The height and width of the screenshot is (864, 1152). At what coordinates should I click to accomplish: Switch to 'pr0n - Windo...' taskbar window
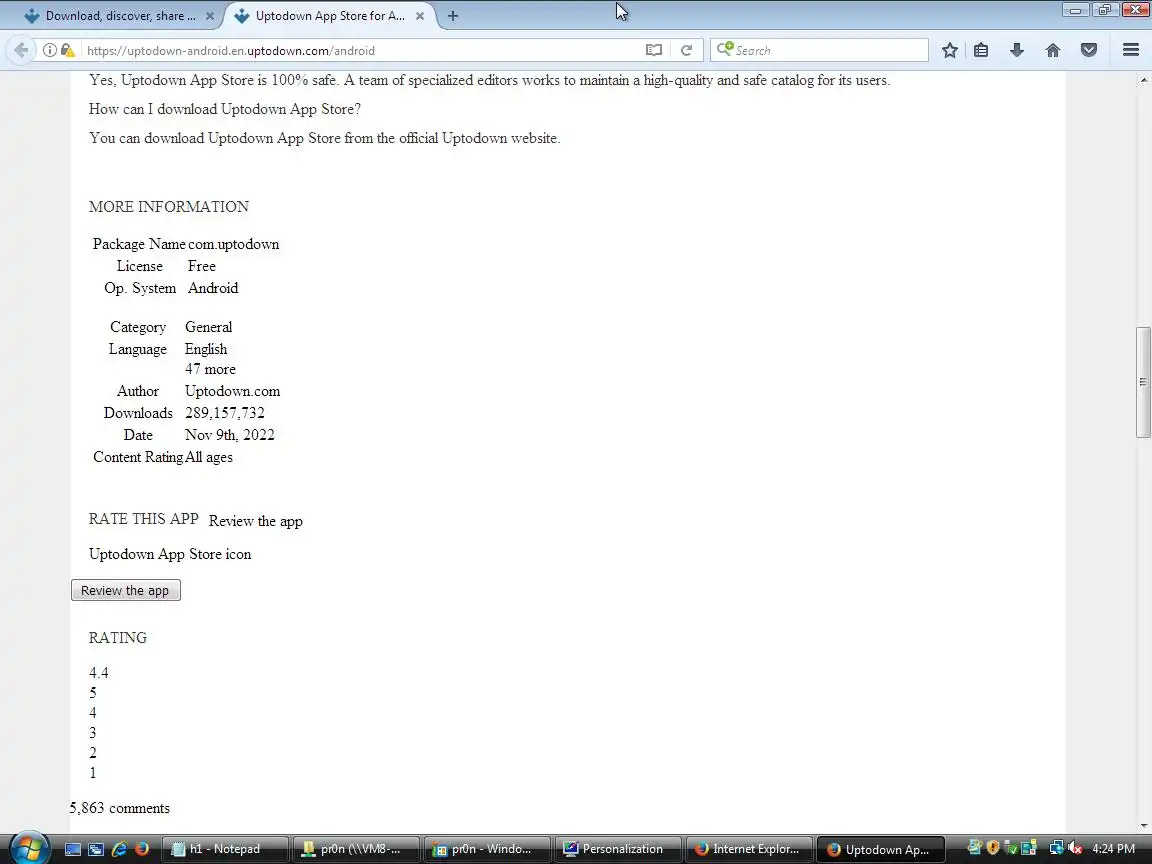[x=486, y=849]
